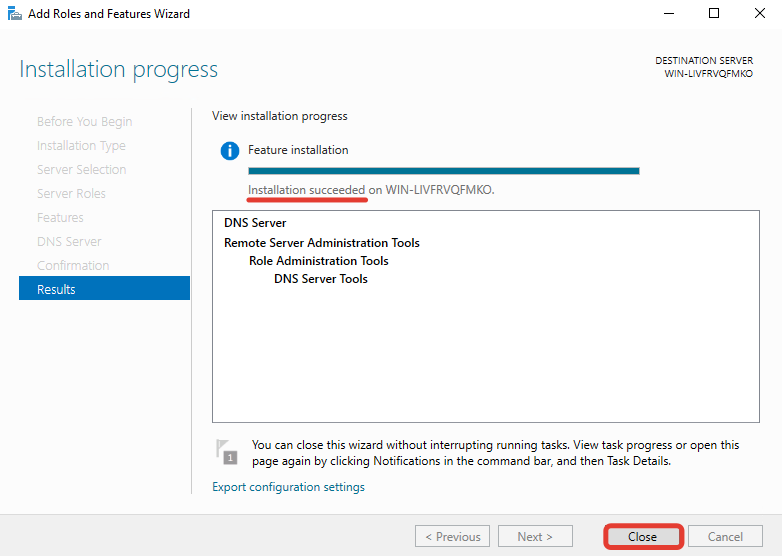Image resolution: width=782 pixels, height=556 pixels.
Task: Select Remote Server Administration Tools entry
Action: coord(322,243)
